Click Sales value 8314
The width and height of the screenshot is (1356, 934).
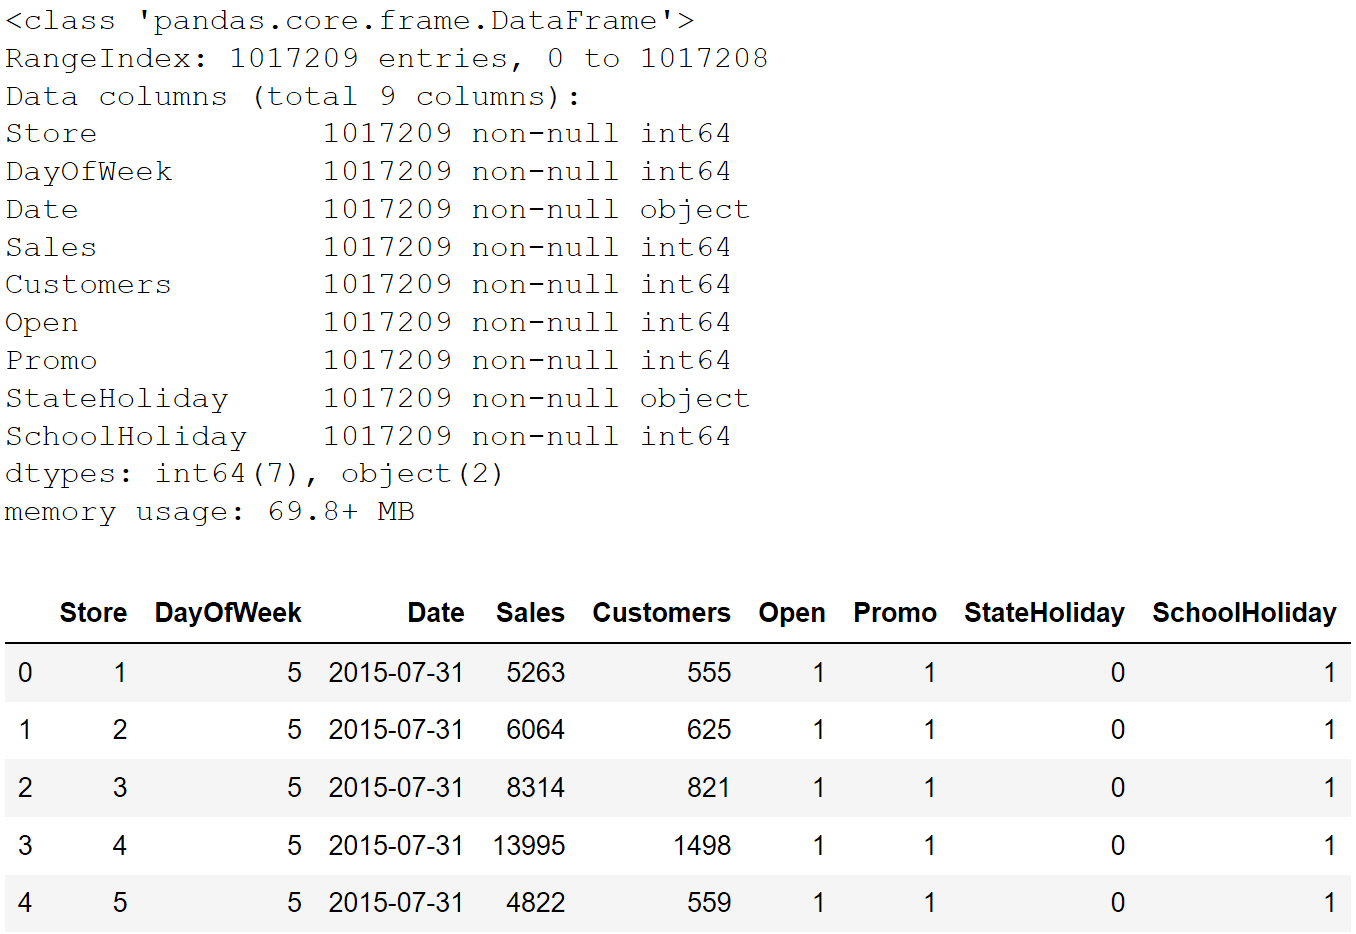coord(535,788)
